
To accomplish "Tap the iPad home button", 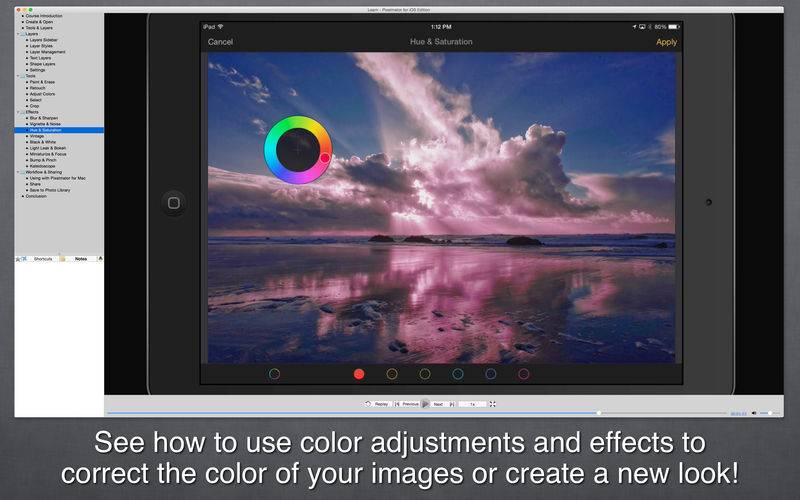I will tap(173, 203).
